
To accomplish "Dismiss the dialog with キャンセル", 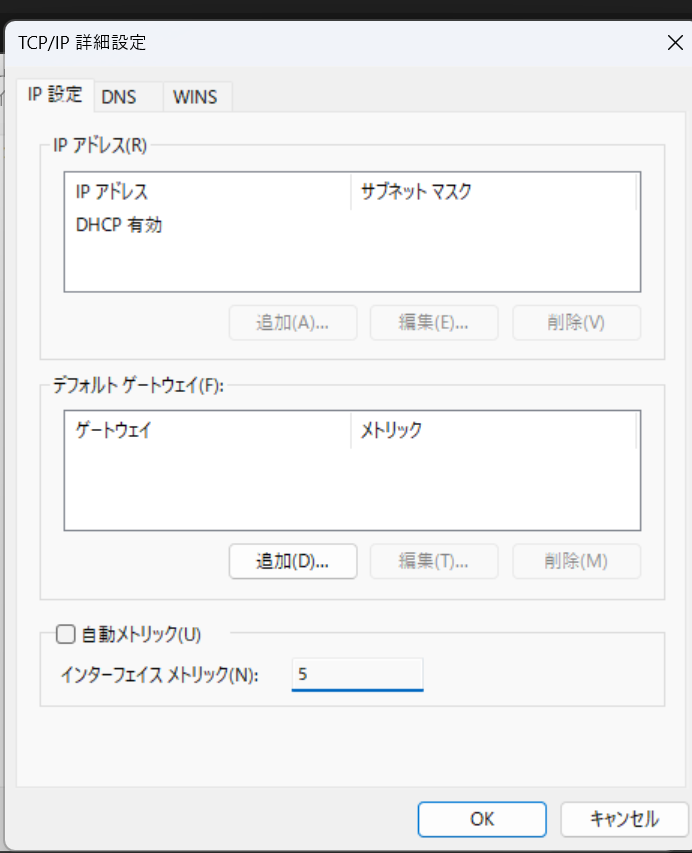I will click(624, 819).
